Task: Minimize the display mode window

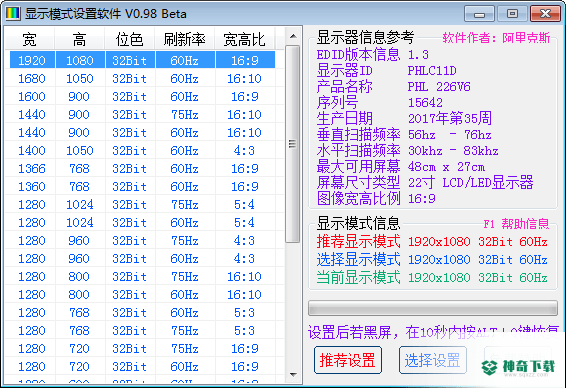Action: pos(479,14)
